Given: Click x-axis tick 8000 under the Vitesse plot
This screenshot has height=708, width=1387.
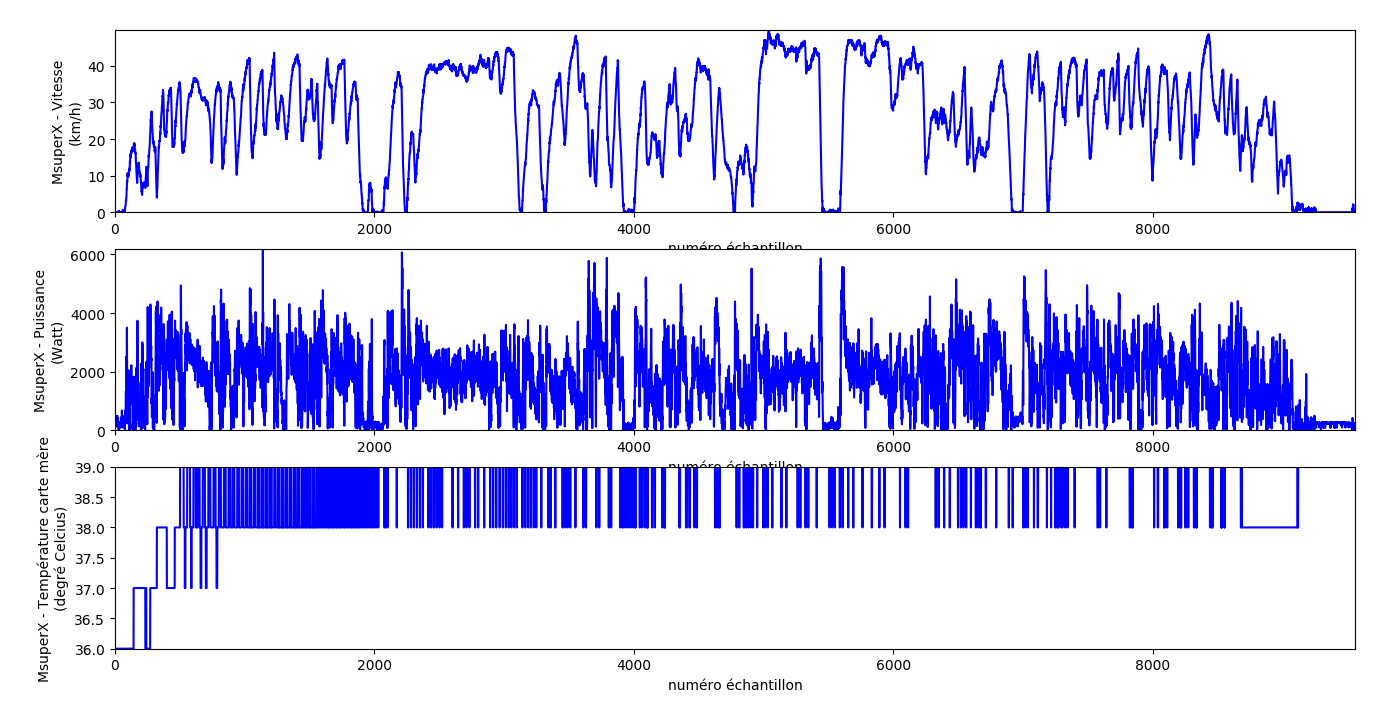Looking at the screenshot, I should coord(1153,229).
